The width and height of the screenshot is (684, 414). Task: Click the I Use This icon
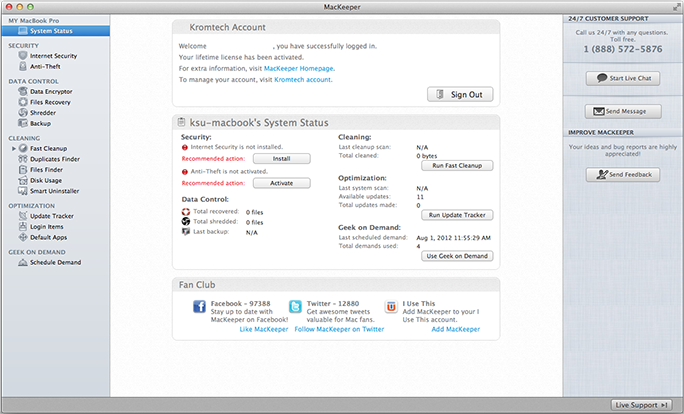(391, 306)
